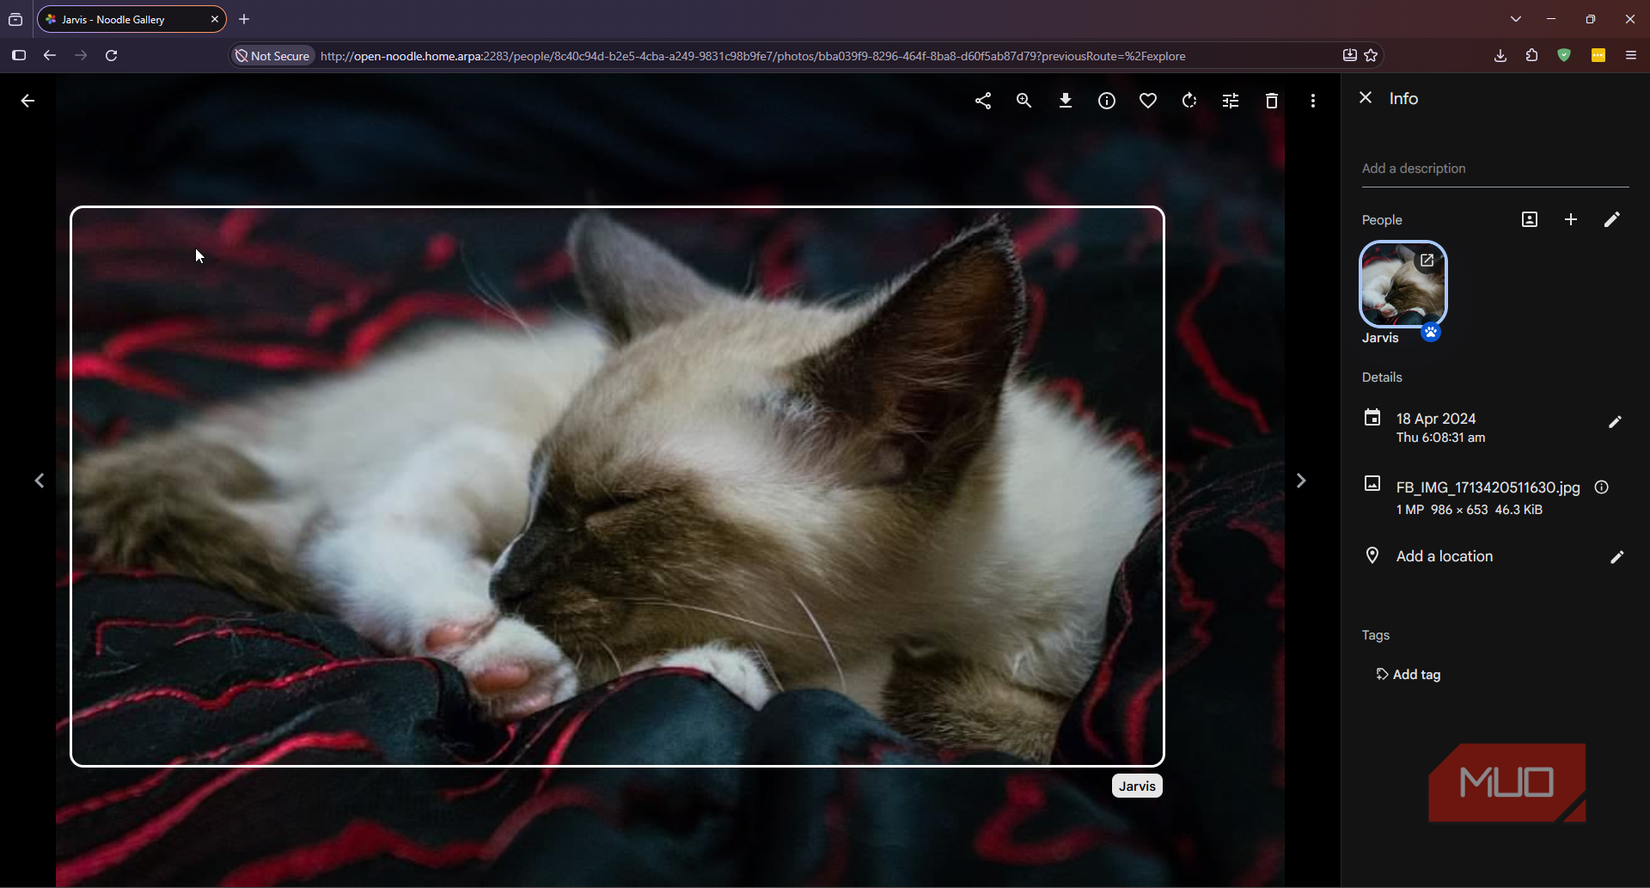Toggle the info panel icon
1650x888 pixels.
[1107, 101]
